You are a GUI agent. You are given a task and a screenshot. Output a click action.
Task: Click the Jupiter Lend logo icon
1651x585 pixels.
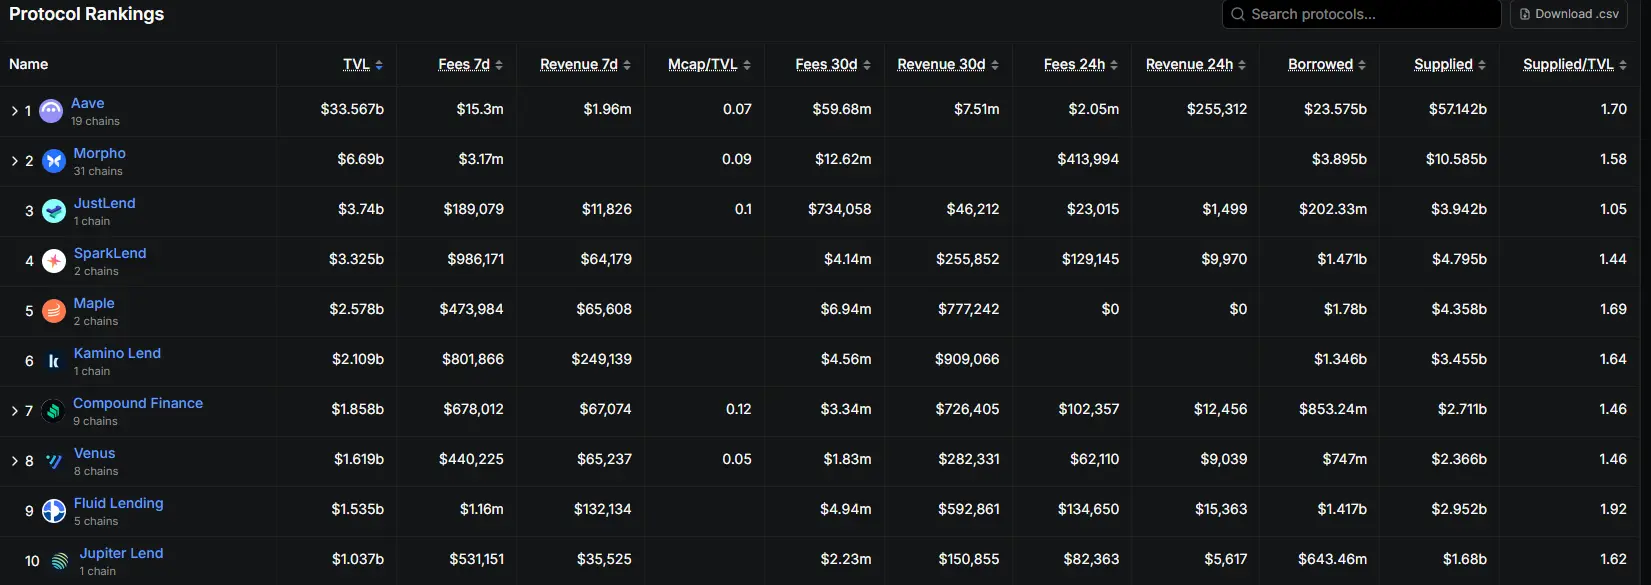[x=60, y=561]
